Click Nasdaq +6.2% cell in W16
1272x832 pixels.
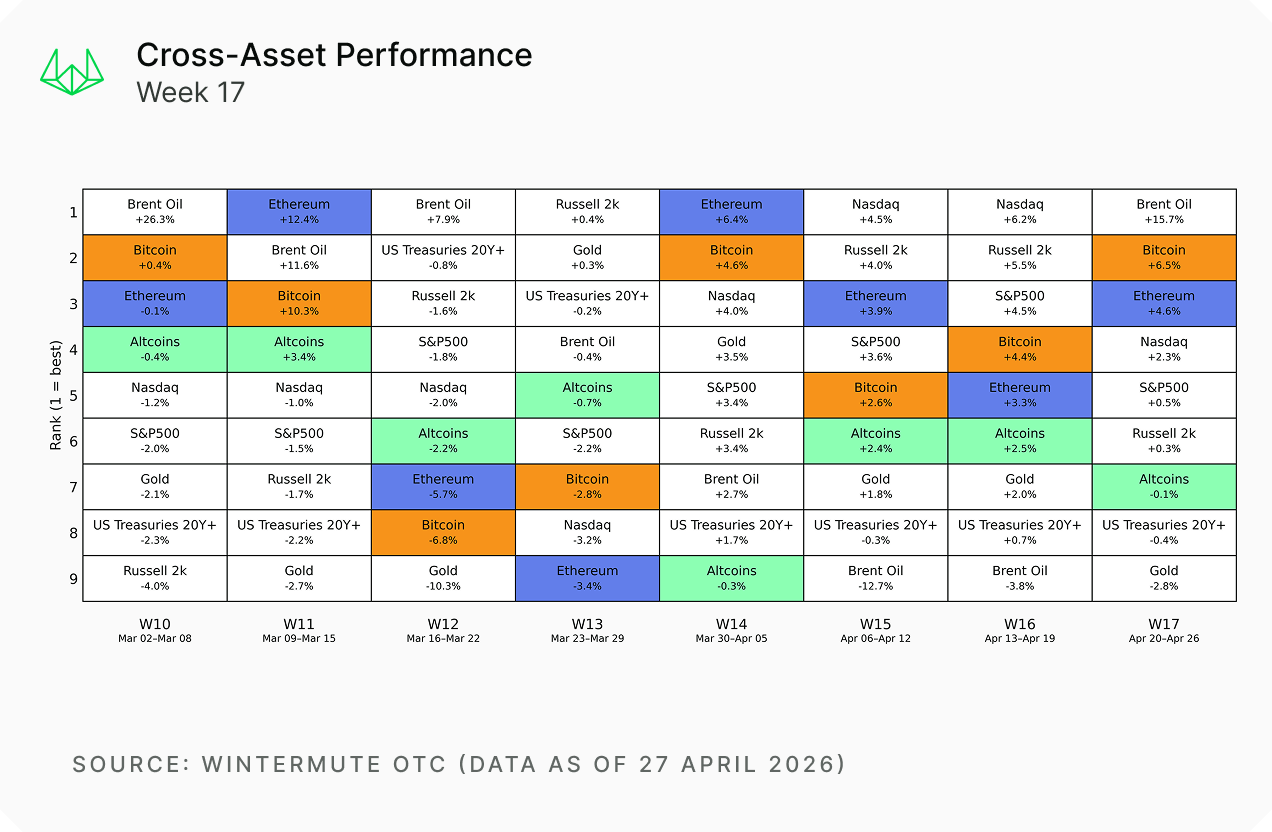(x=1019, y=211)
